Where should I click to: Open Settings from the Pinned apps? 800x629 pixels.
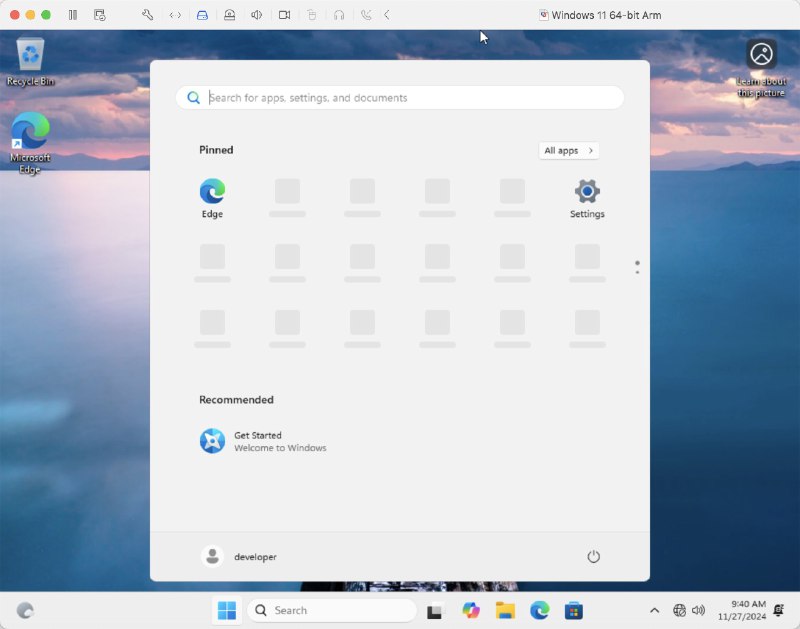(x=586, y=190)
